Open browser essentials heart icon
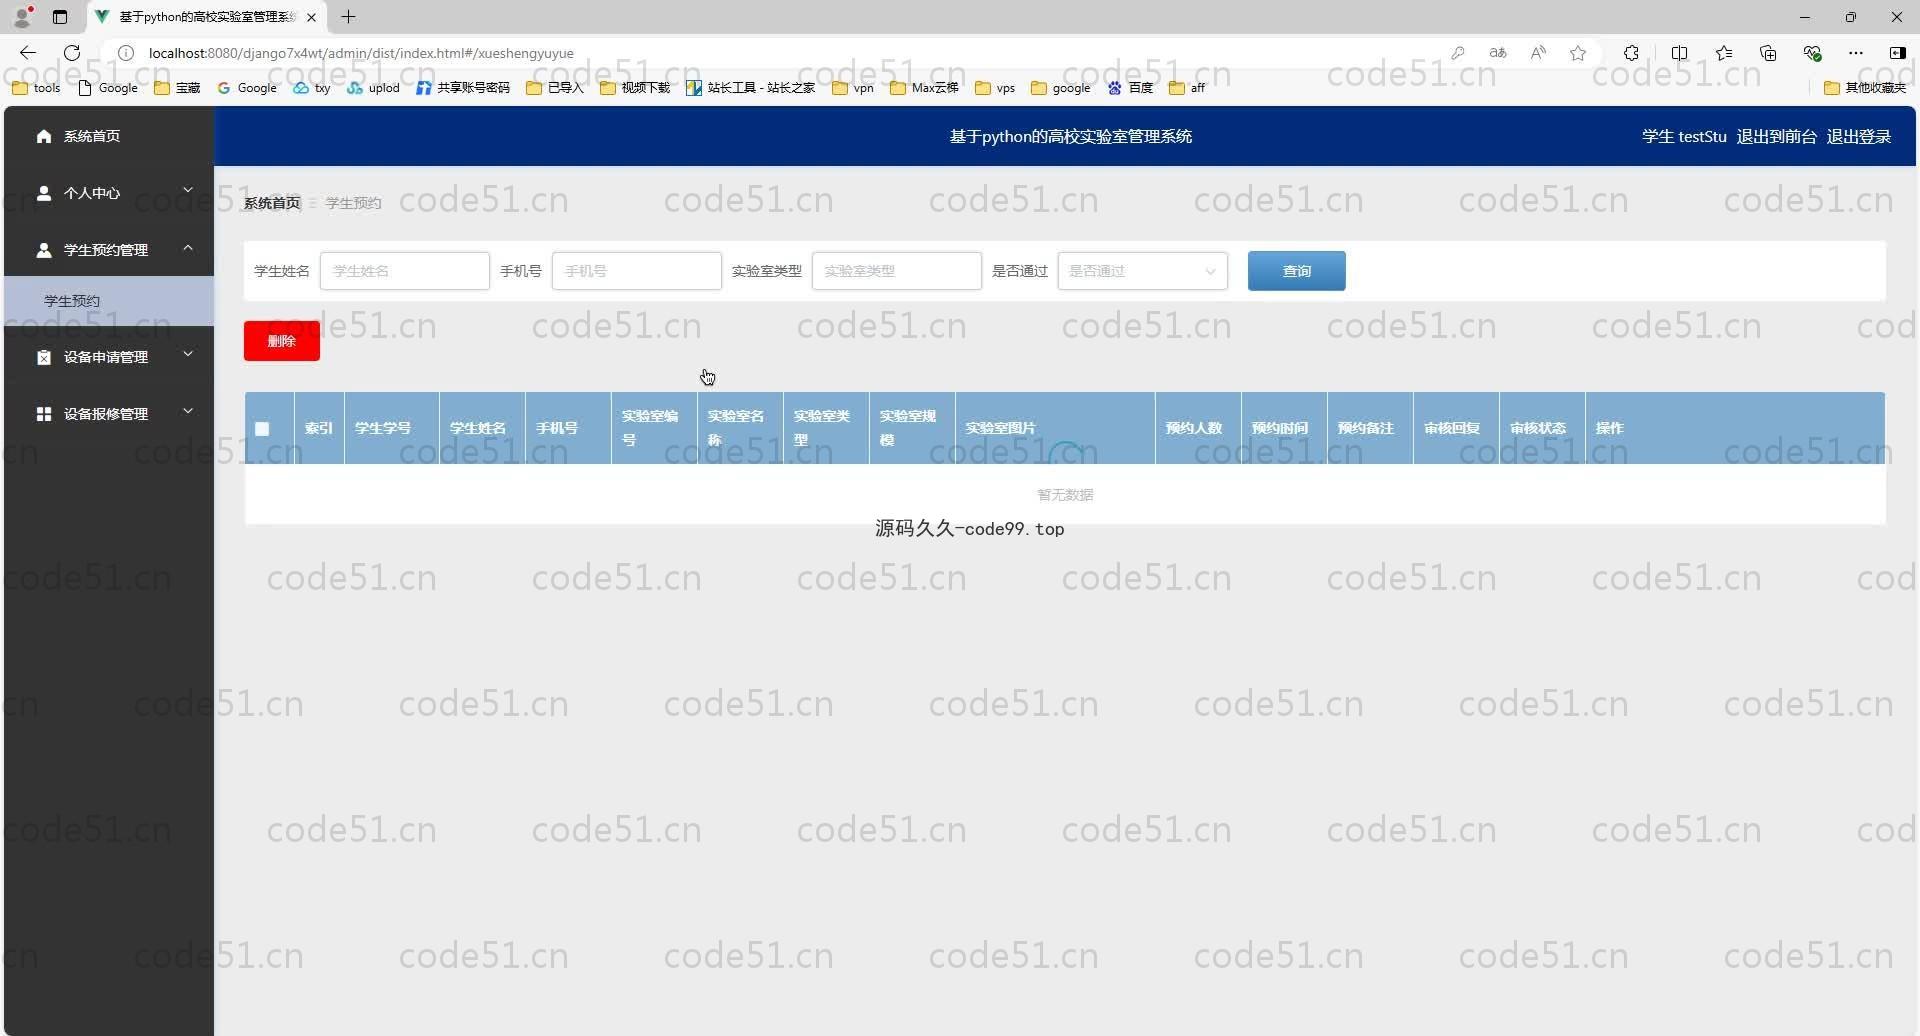1920x1036 pixels. 1812,53
